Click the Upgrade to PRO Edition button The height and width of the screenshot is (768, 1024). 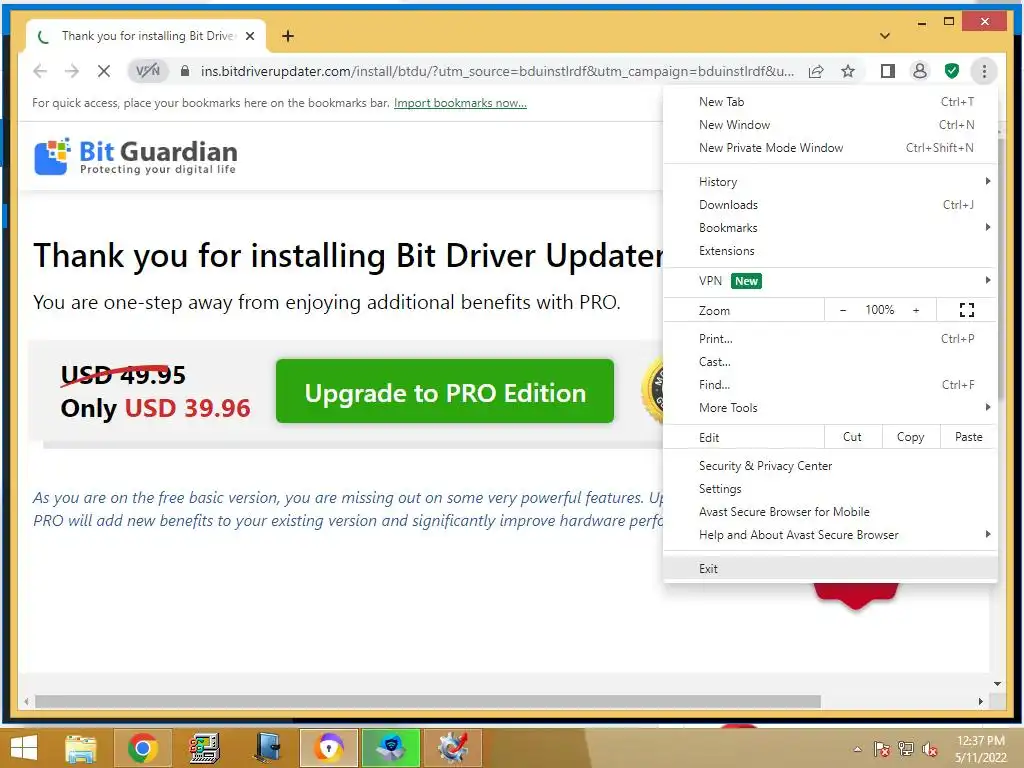coord(445,391)
